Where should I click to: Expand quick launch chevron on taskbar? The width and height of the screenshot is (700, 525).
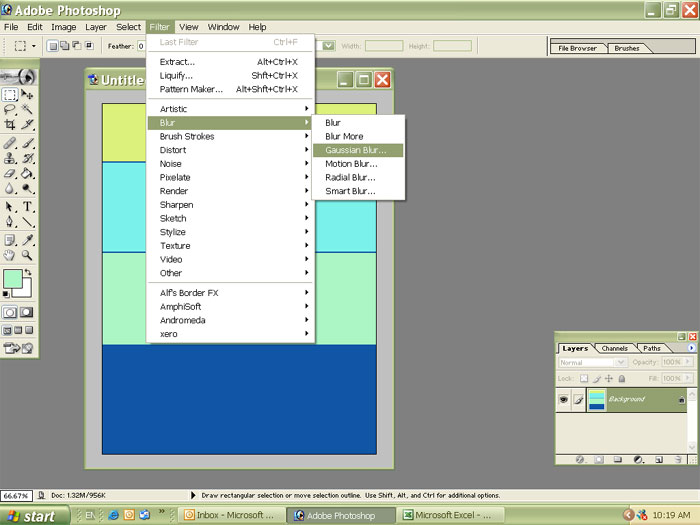[x=162, y=511]
